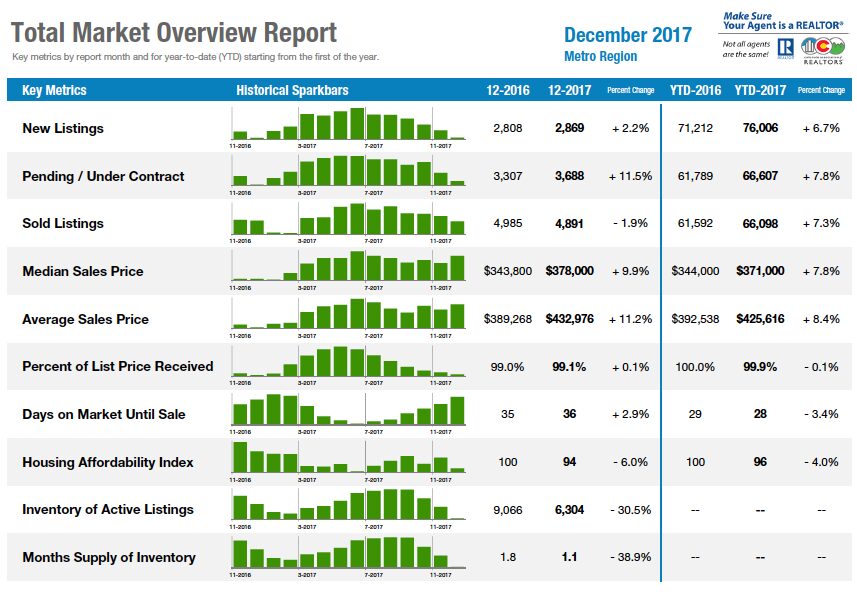The image size is (857, 592).
Task: Click the December 2017 heading
Action: point(628,35)
